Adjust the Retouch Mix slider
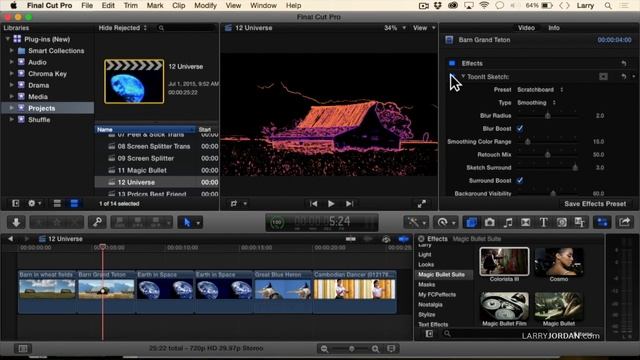The width and height of the screenshot is (640, 360). click(x=548, y=155)
